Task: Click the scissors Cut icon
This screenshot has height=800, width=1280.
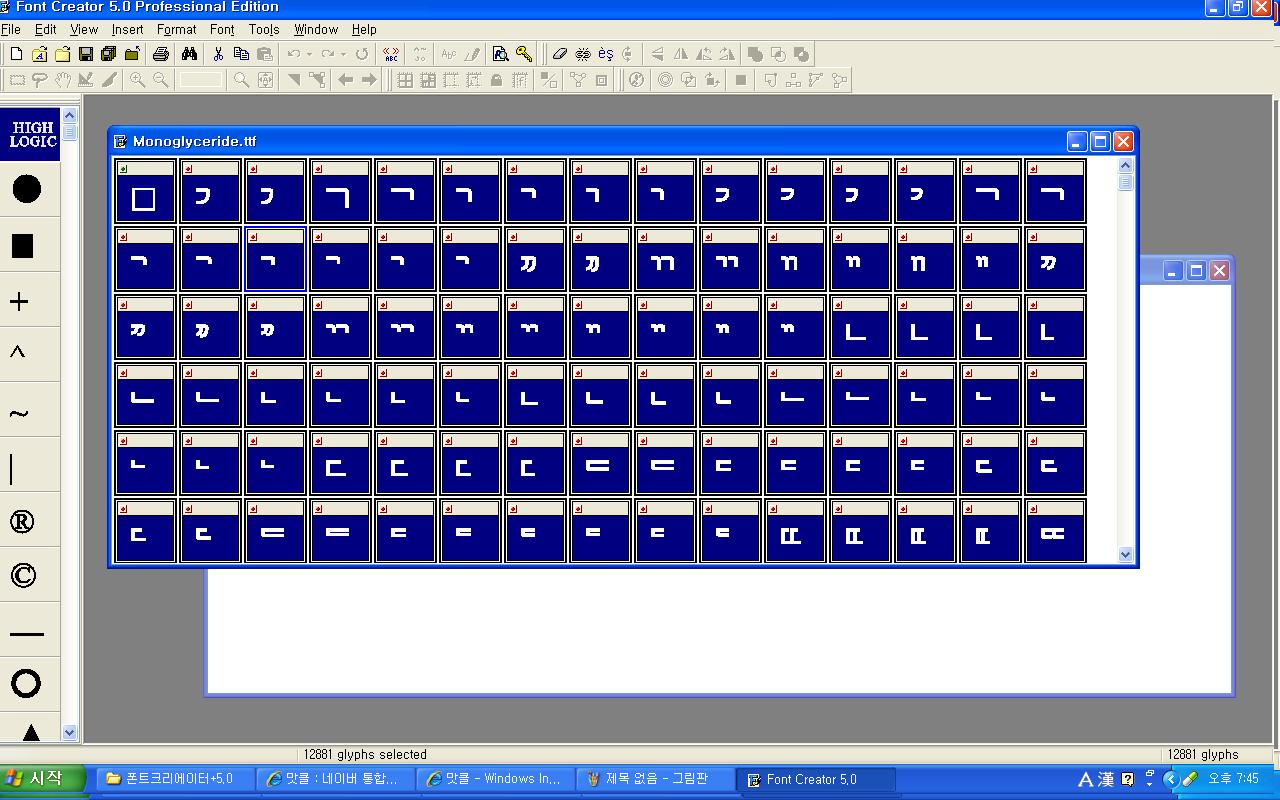Action: pyautogui.click(x=218, y=54)
